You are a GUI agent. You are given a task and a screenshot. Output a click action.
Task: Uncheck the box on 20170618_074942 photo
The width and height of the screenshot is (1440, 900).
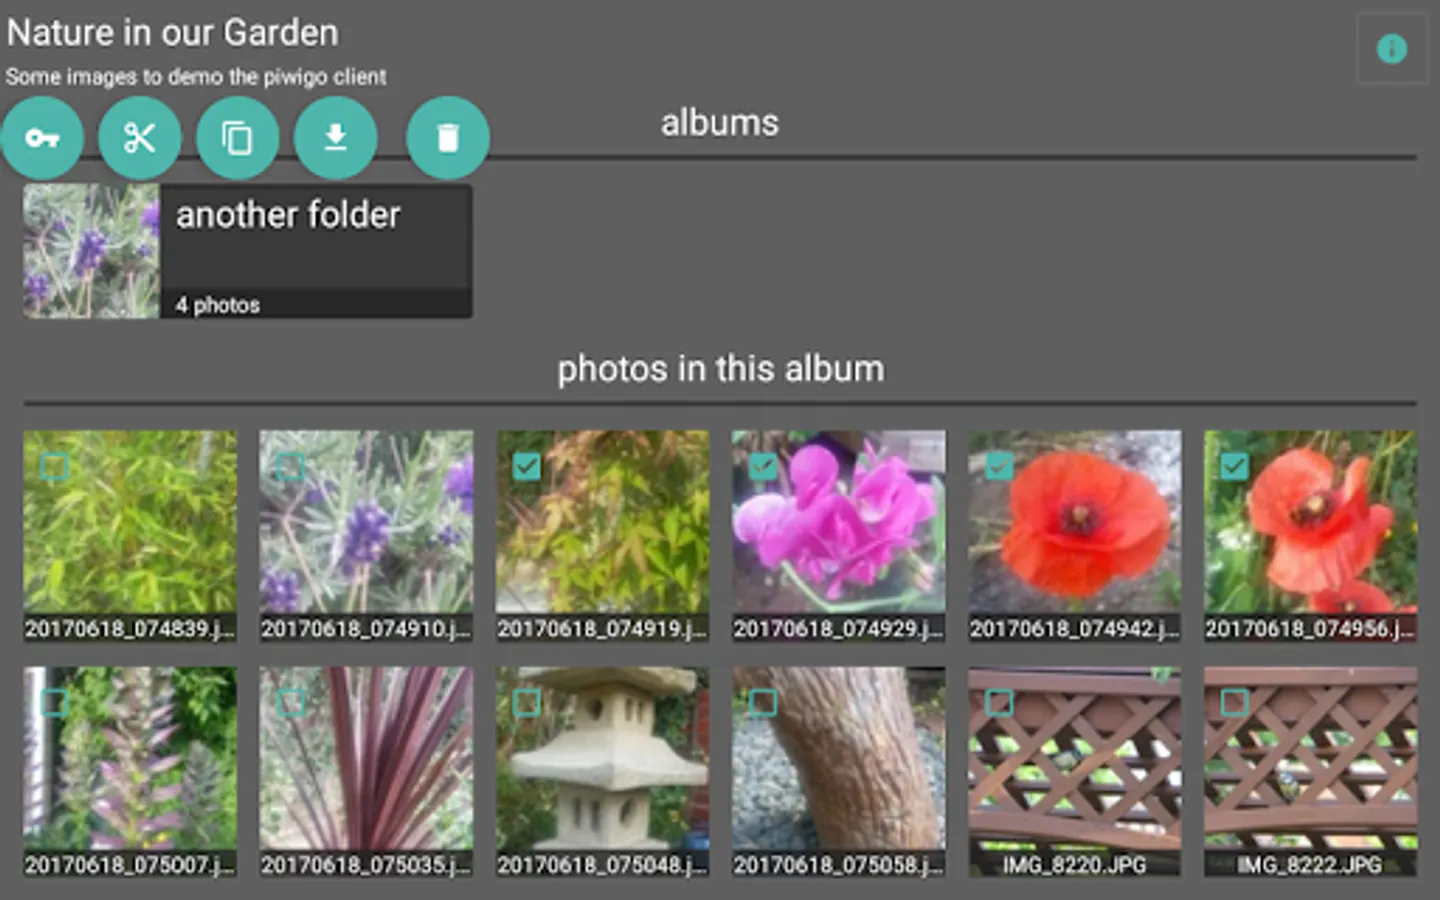[998, 466]
